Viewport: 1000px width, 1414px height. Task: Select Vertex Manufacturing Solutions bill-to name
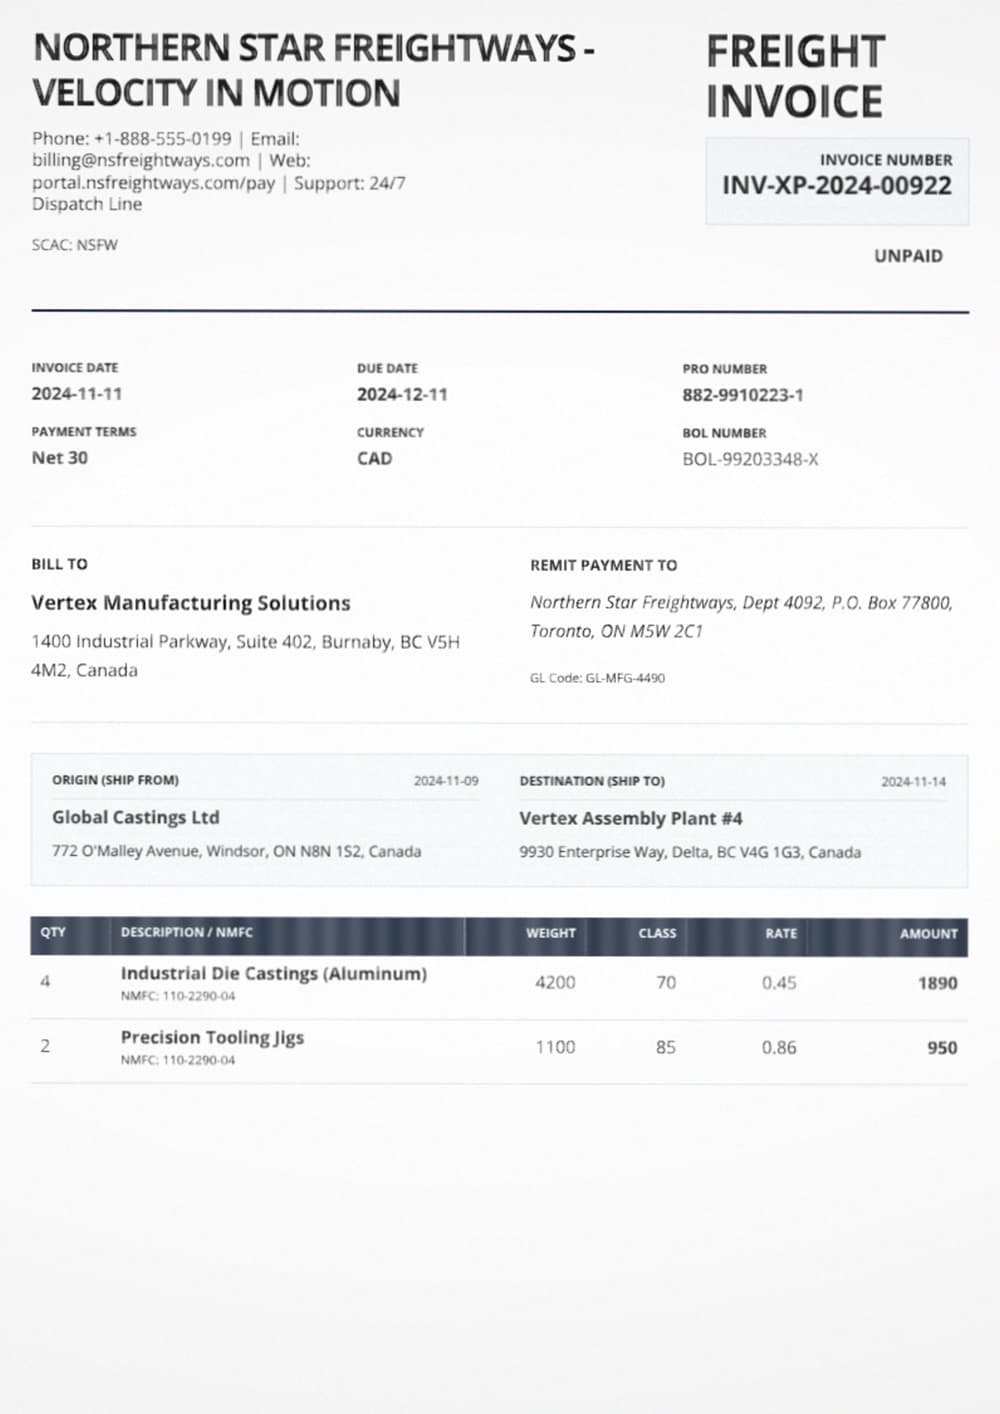191,603
